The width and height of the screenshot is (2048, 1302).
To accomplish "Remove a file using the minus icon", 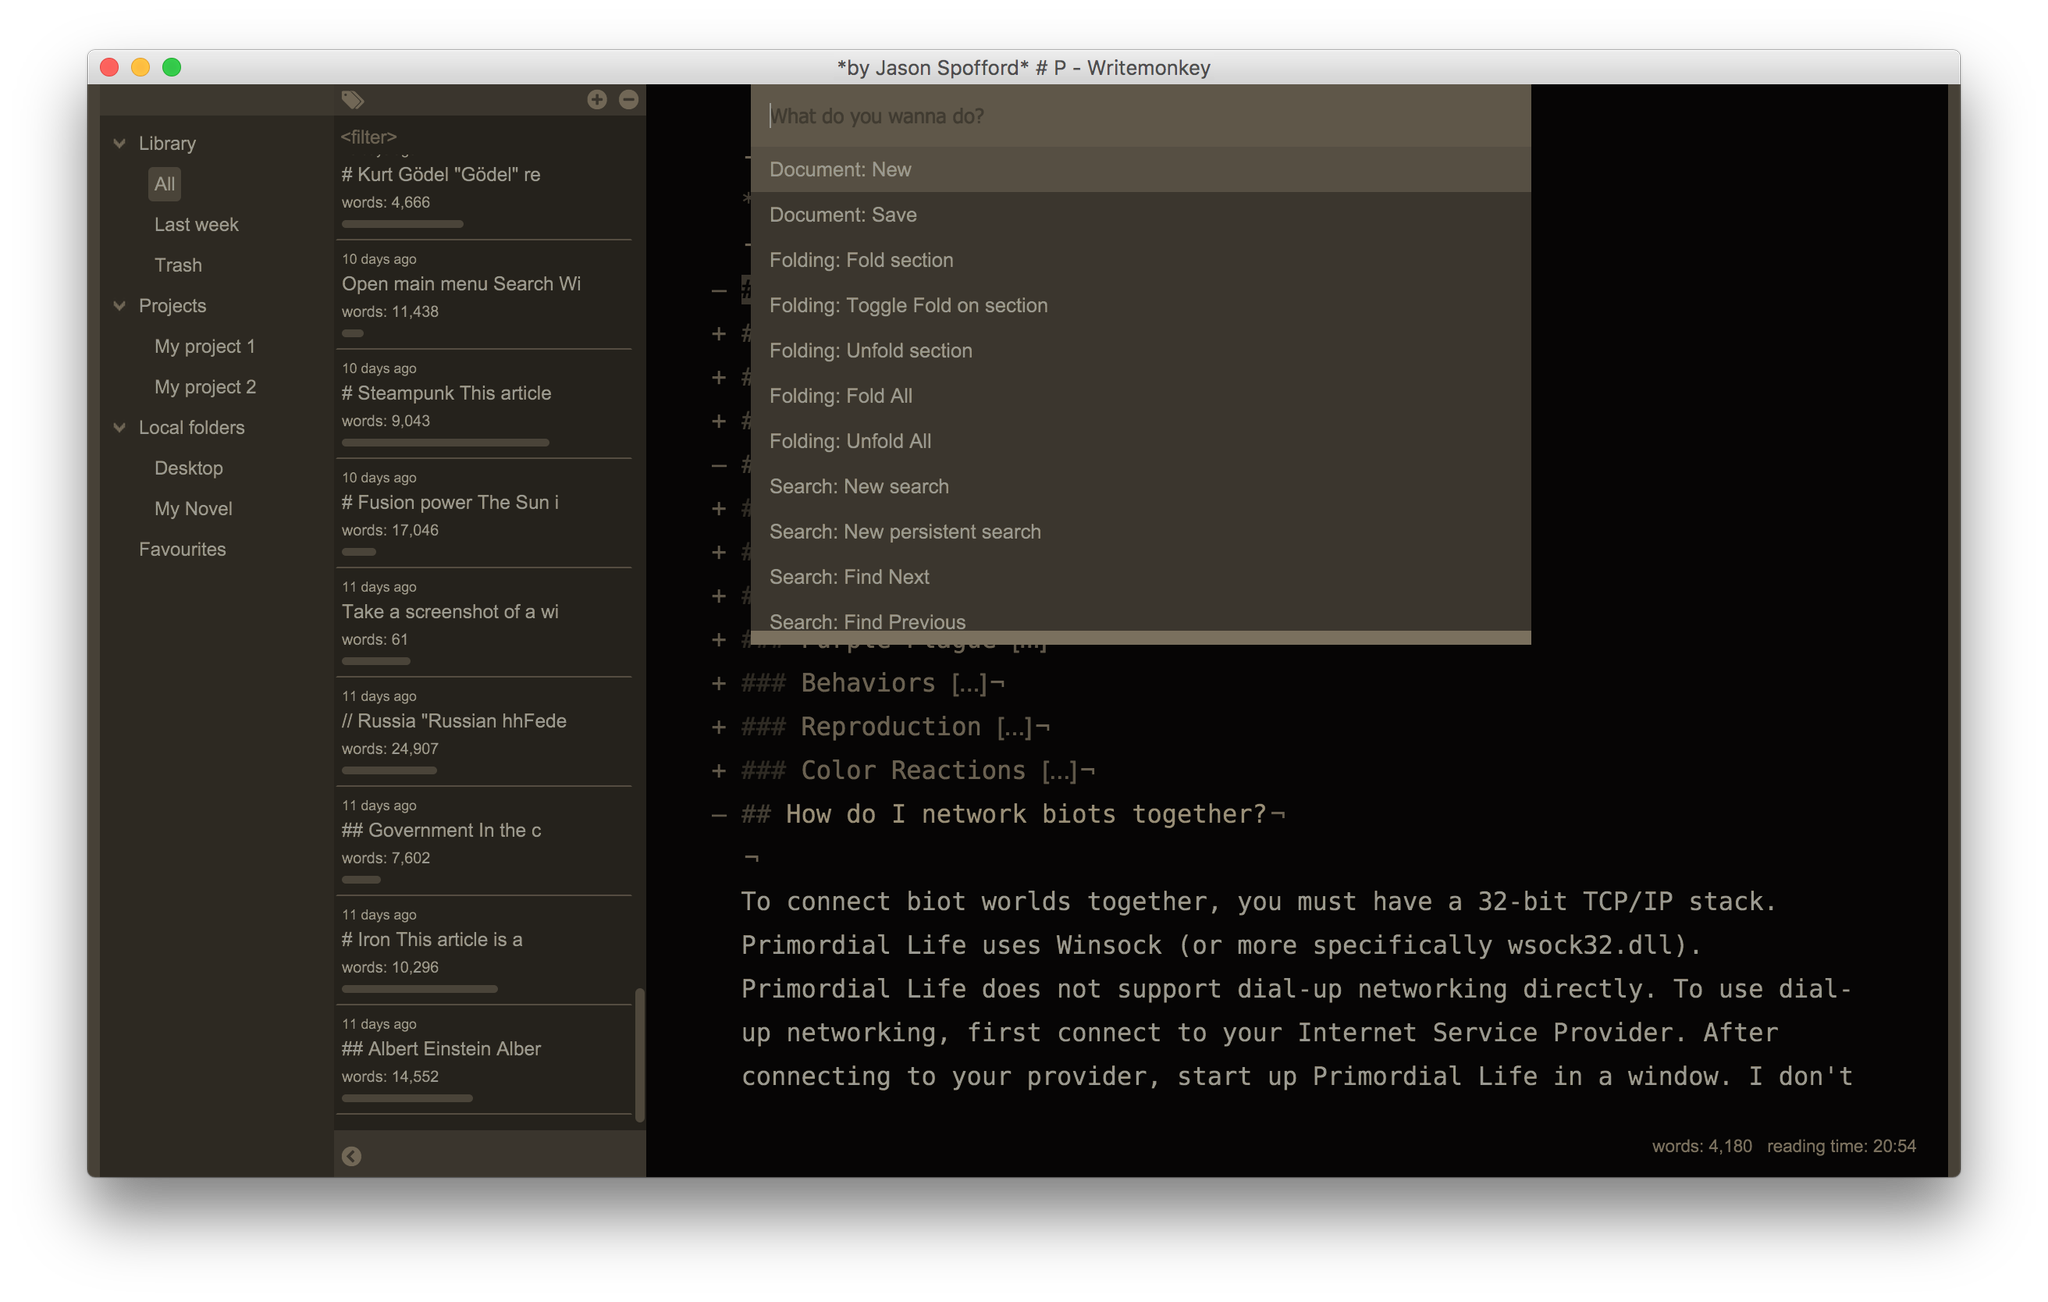I will 628,99.
